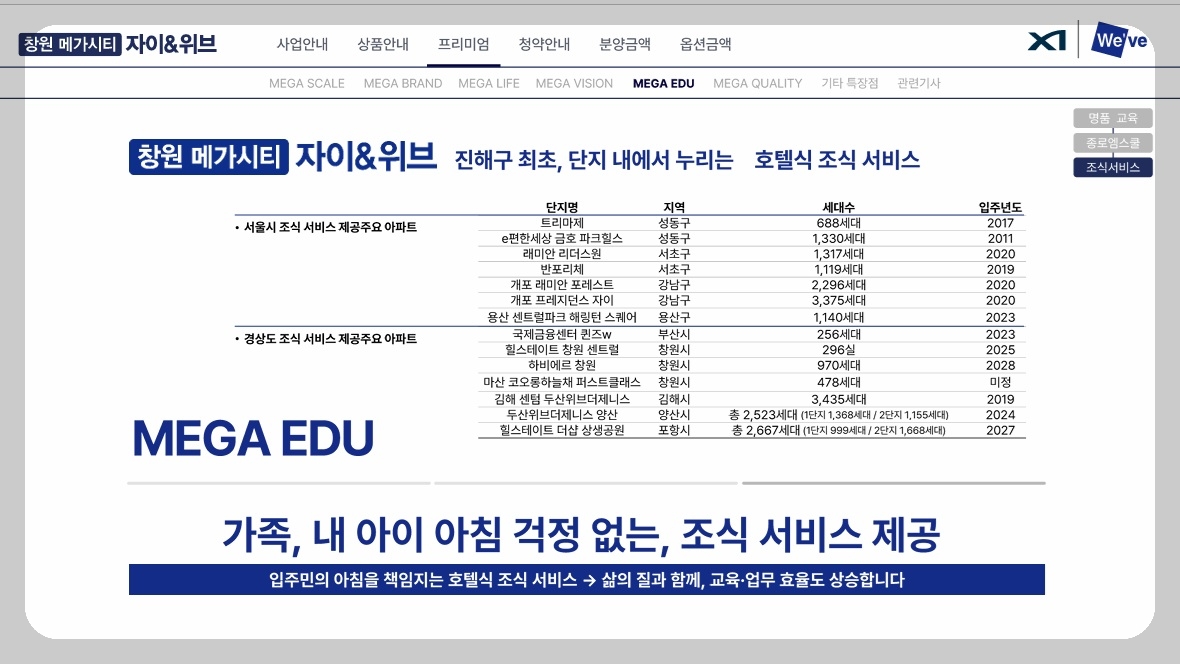
Task: Select the 프리미엄 menu item
Action: point(464,44)
